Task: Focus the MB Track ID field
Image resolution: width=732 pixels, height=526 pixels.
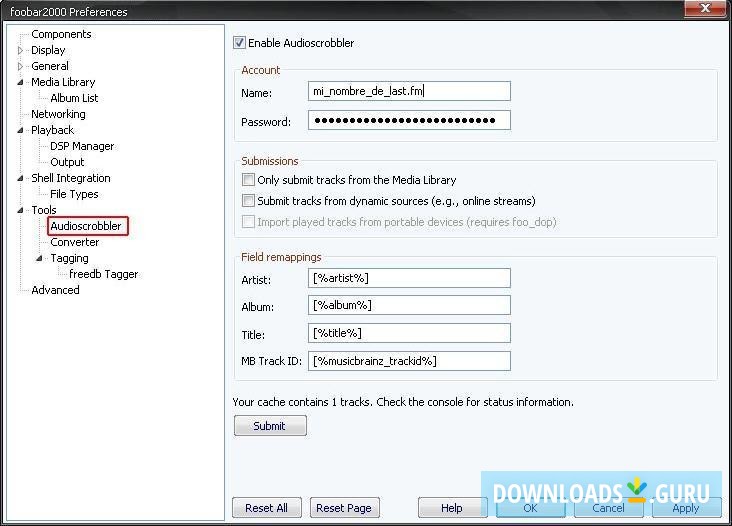Action: click(409, 361)
